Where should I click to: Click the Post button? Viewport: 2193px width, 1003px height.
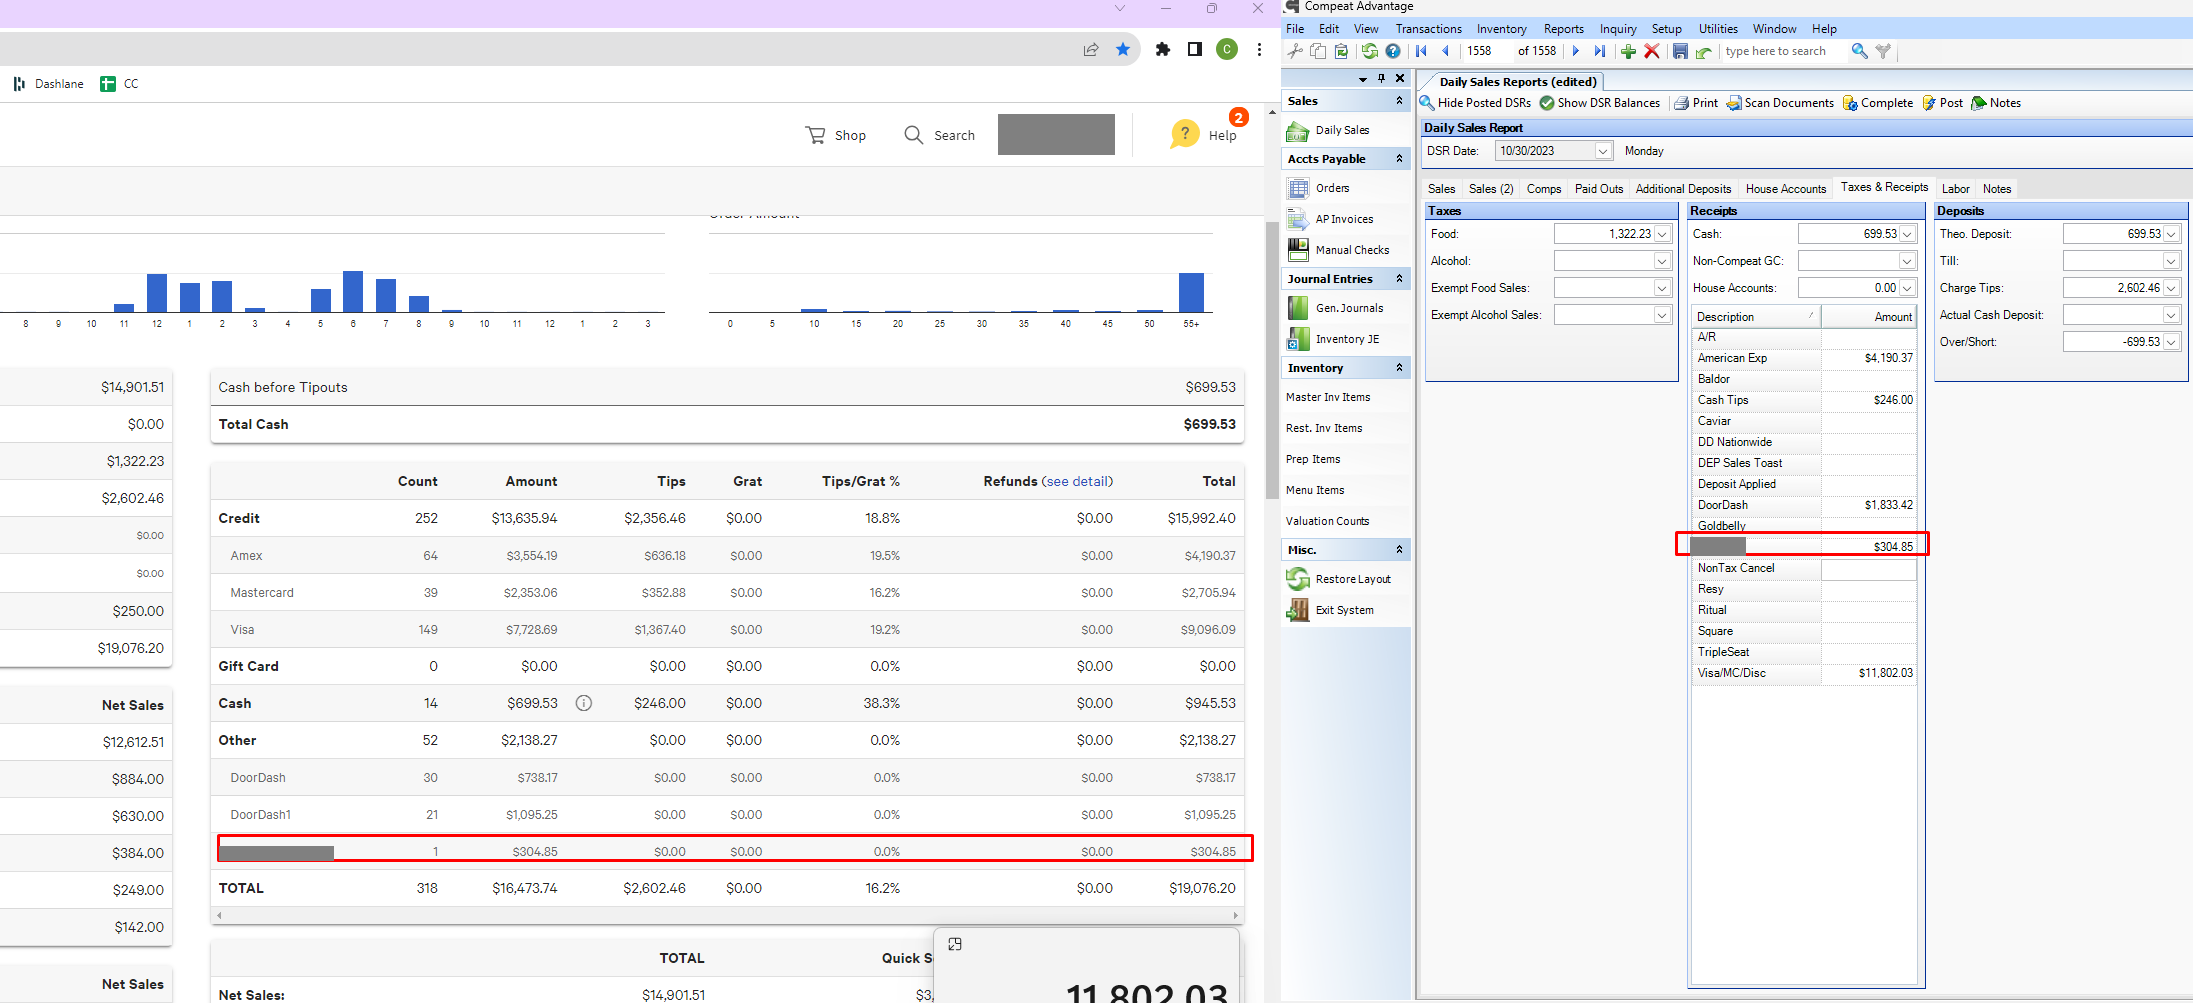click(1942, 103)
